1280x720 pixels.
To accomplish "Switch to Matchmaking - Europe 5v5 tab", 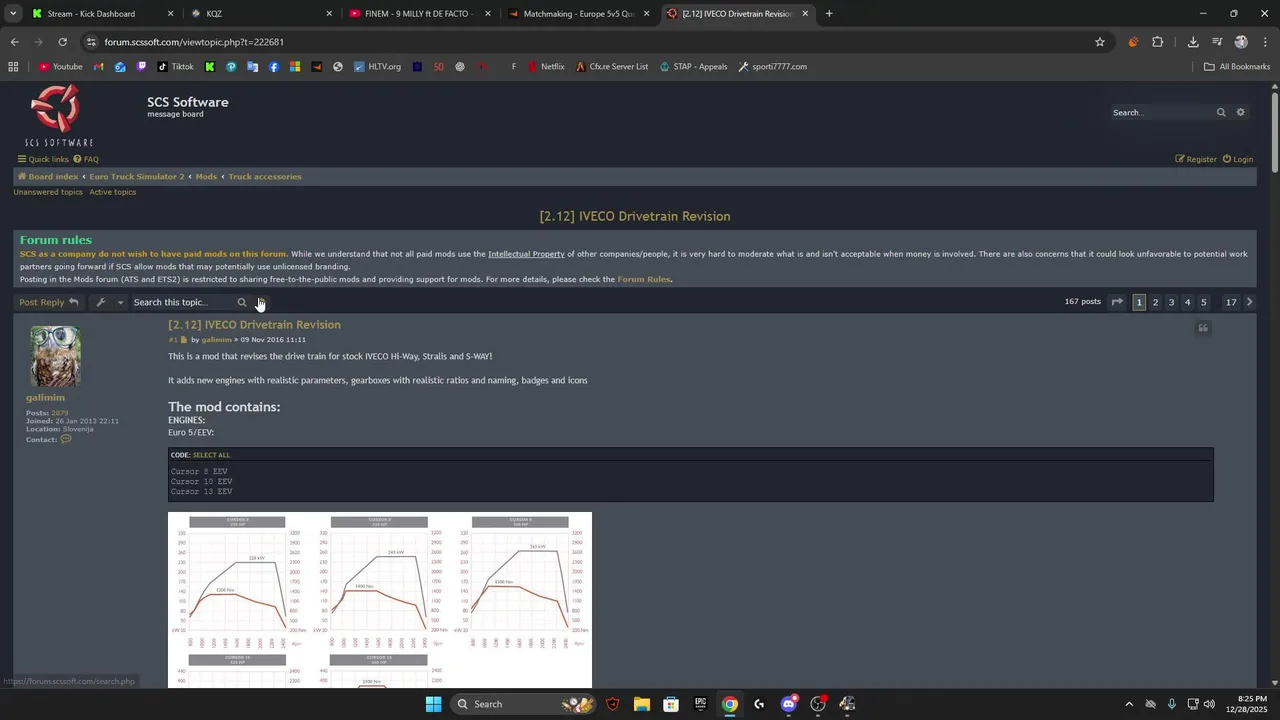I will click(x=579, y=14).
